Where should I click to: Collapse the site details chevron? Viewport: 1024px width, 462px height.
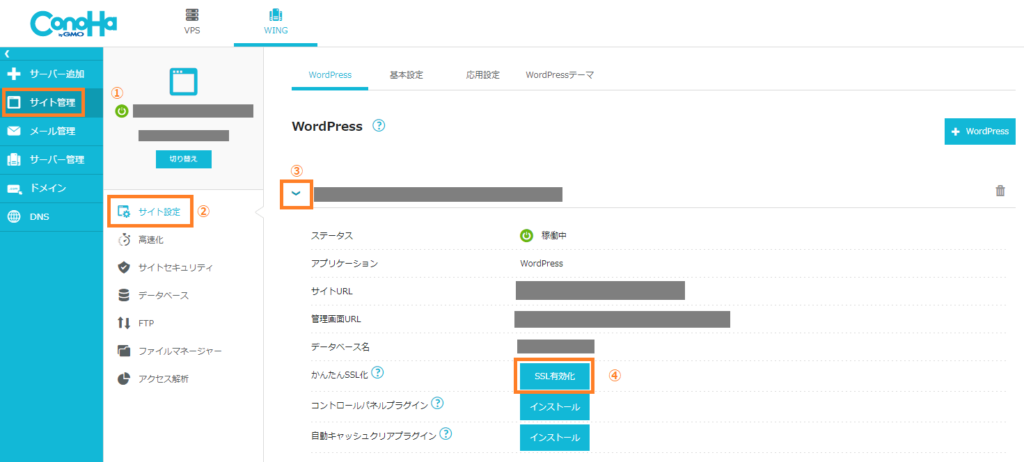click(x=296, y=193)
